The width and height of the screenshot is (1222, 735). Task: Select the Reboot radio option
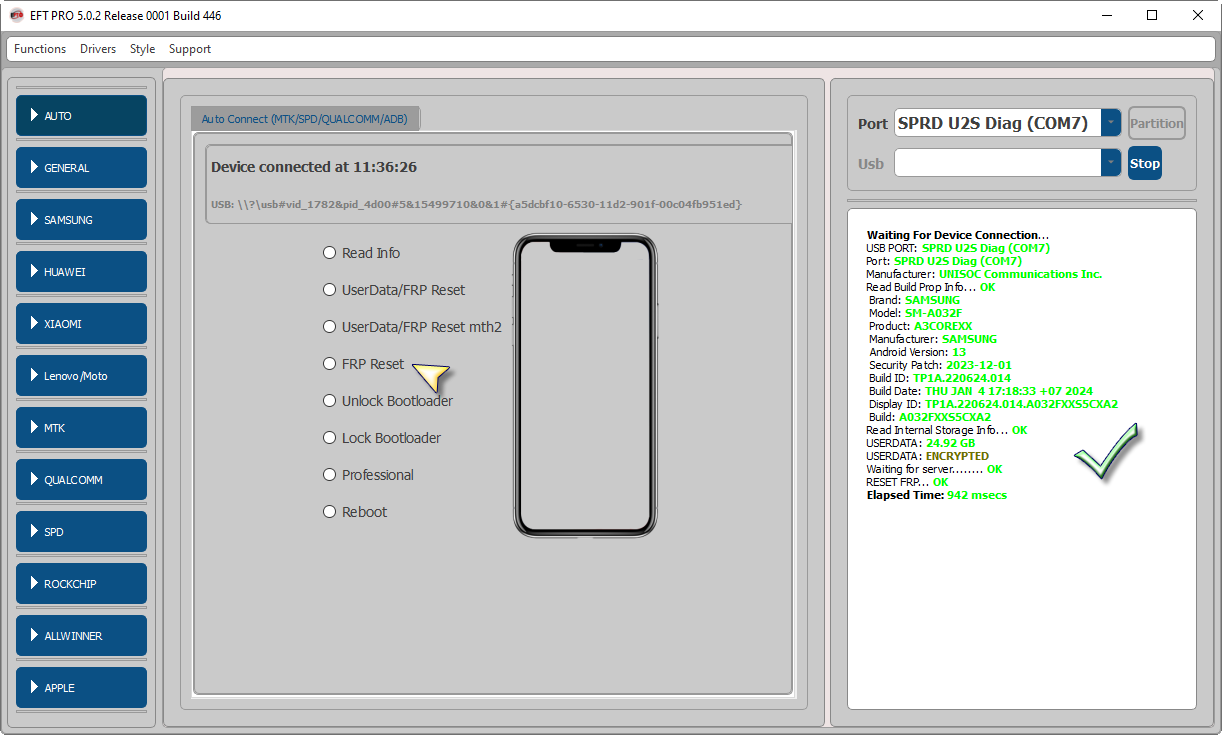tap(354, 512)
